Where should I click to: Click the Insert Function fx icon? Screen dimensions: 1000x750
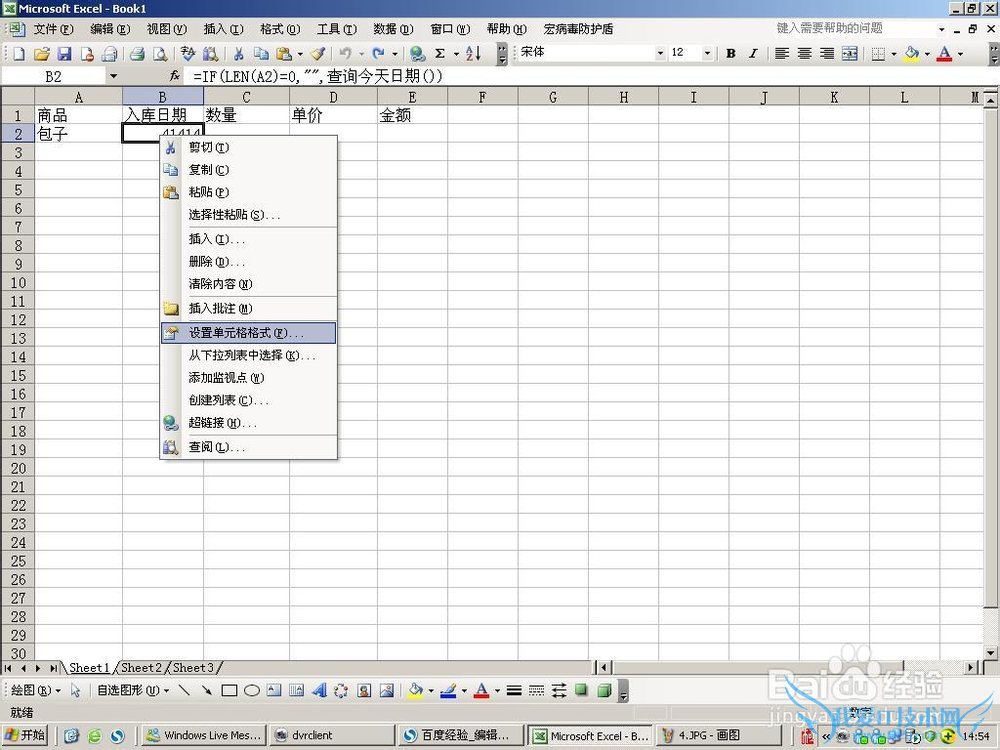coord(175,76)
